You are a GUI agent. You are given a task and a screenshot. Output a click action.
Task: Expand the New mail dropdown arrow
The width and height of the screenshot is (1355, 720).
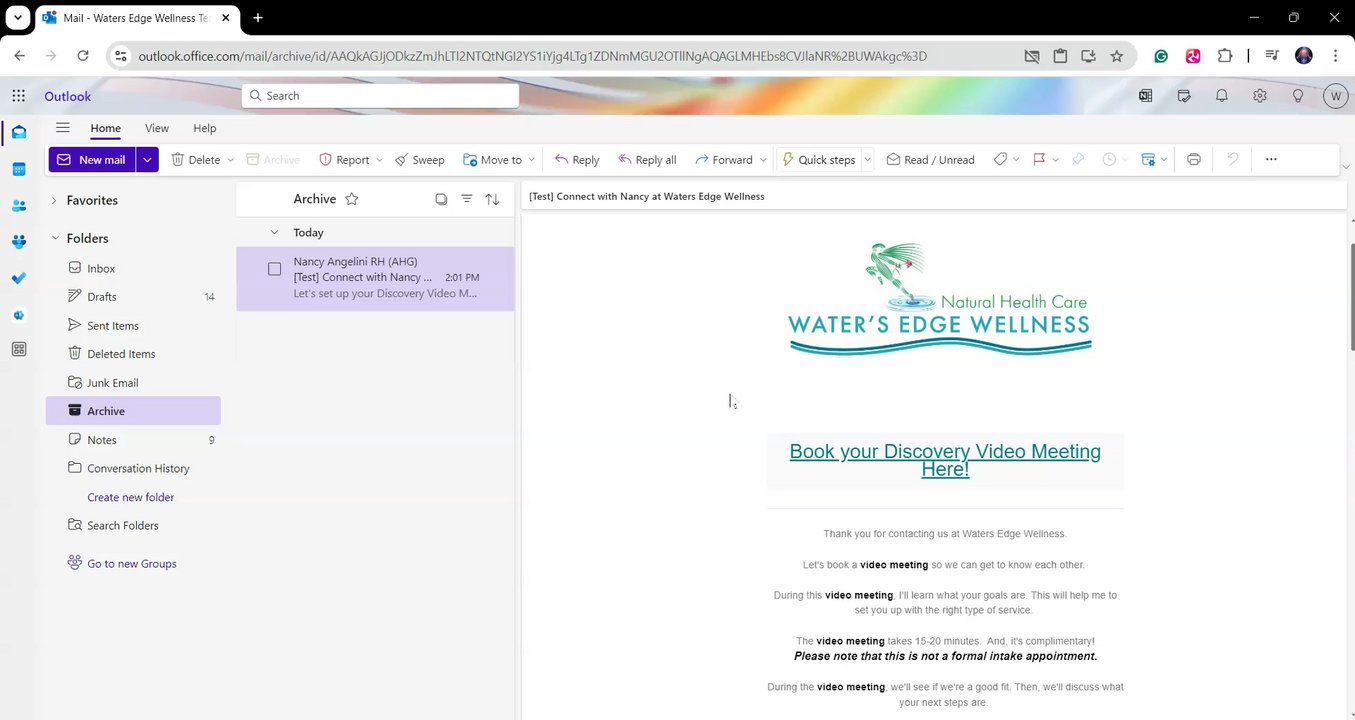coord(147,159)
